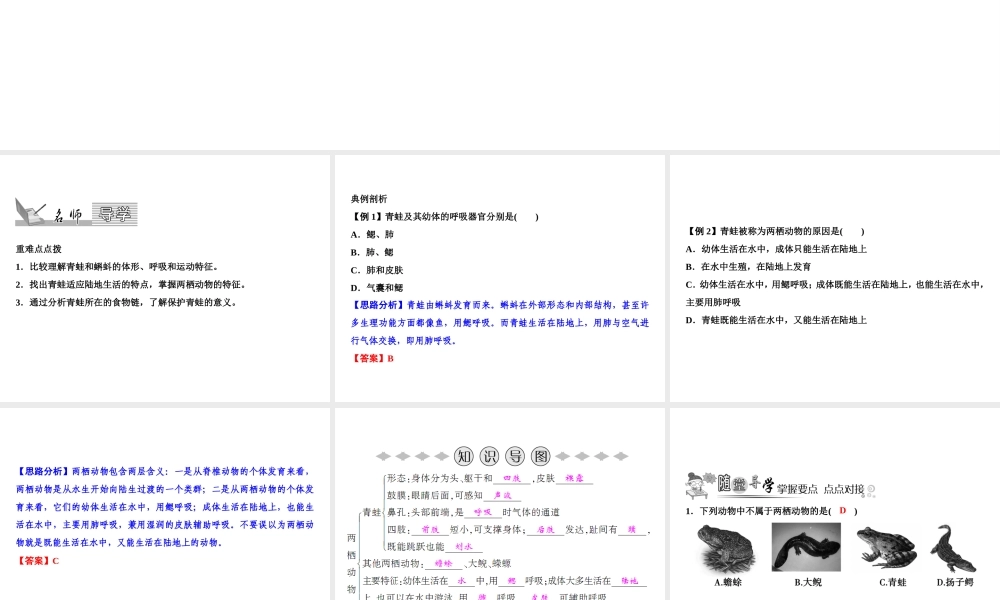
Task: Click the 既能跳跃也能 line
Action: click(434, 547)
